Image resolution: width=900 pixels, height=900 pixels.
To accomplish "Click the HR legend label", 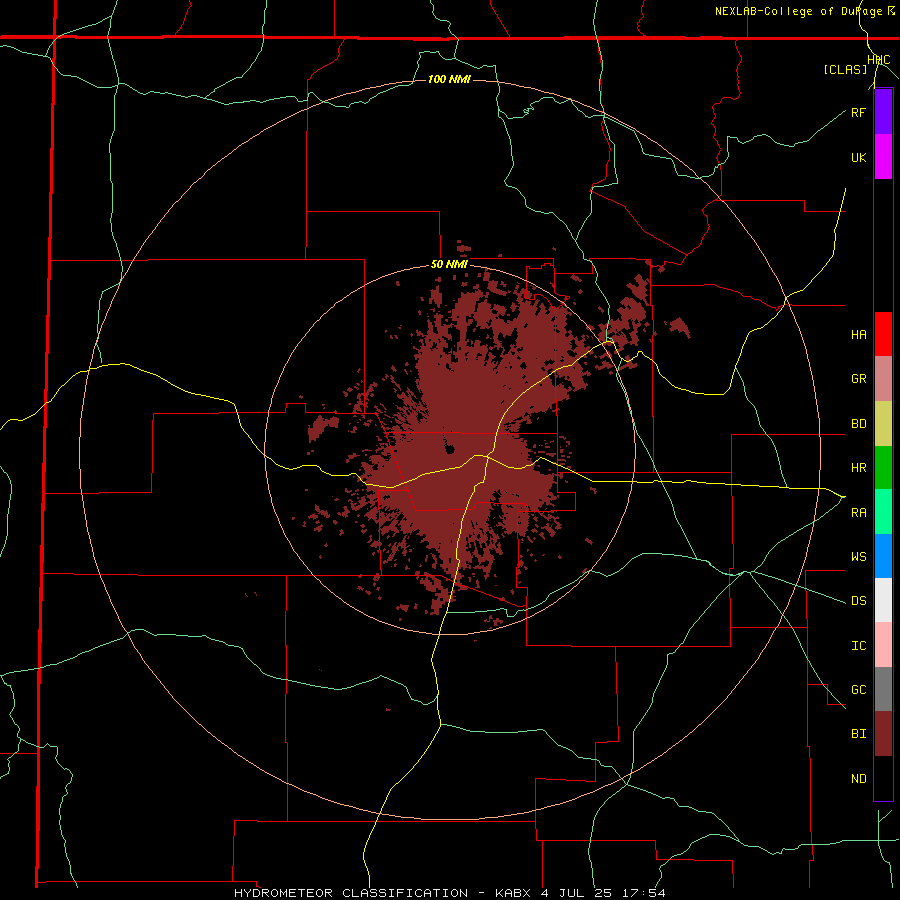I will [858, 468].
